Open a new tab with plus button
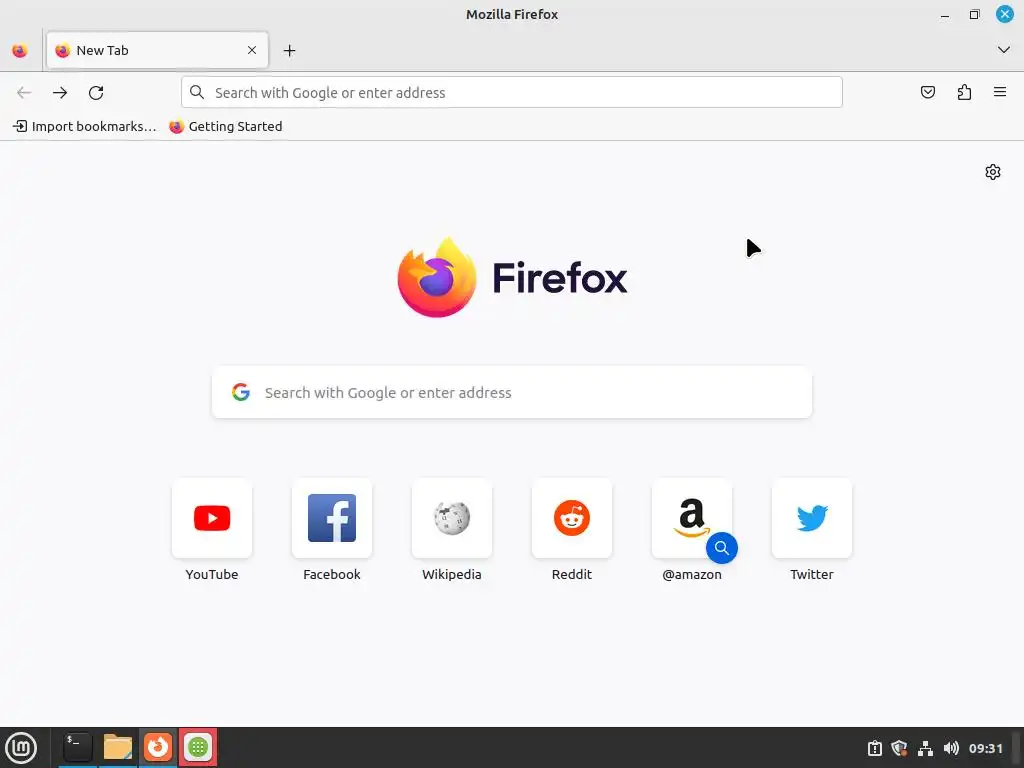This screenshot has height=768, width=1024. click(x=289, y=50)
